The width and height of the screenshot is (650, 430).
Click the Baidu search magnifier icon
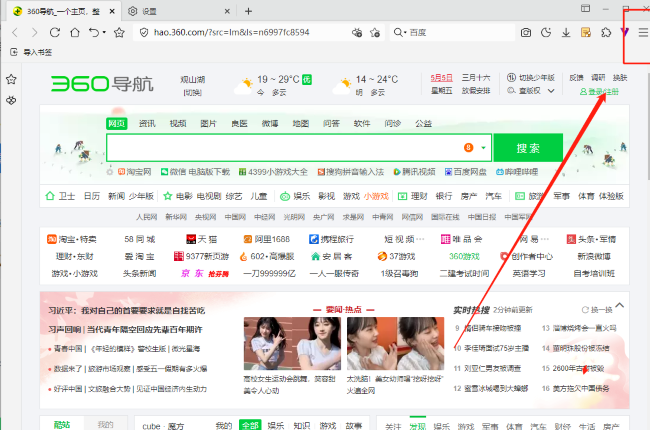(398, 32)
